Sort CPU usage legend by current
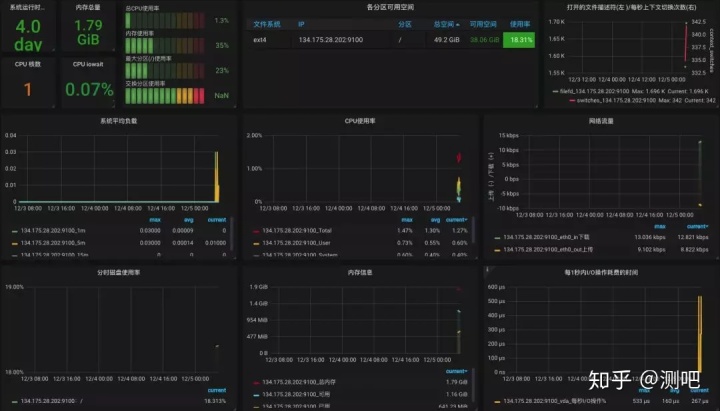This screenshot has width=720, height=411. [x=456, y=220]
